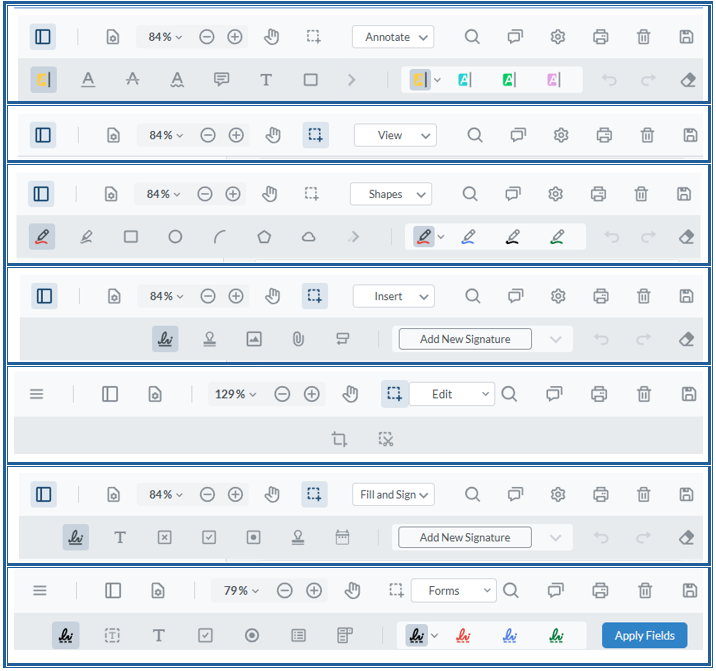Expand more tools chevron in Annotate row
This screenshot has height=671, width=716.
coord(351,80)
